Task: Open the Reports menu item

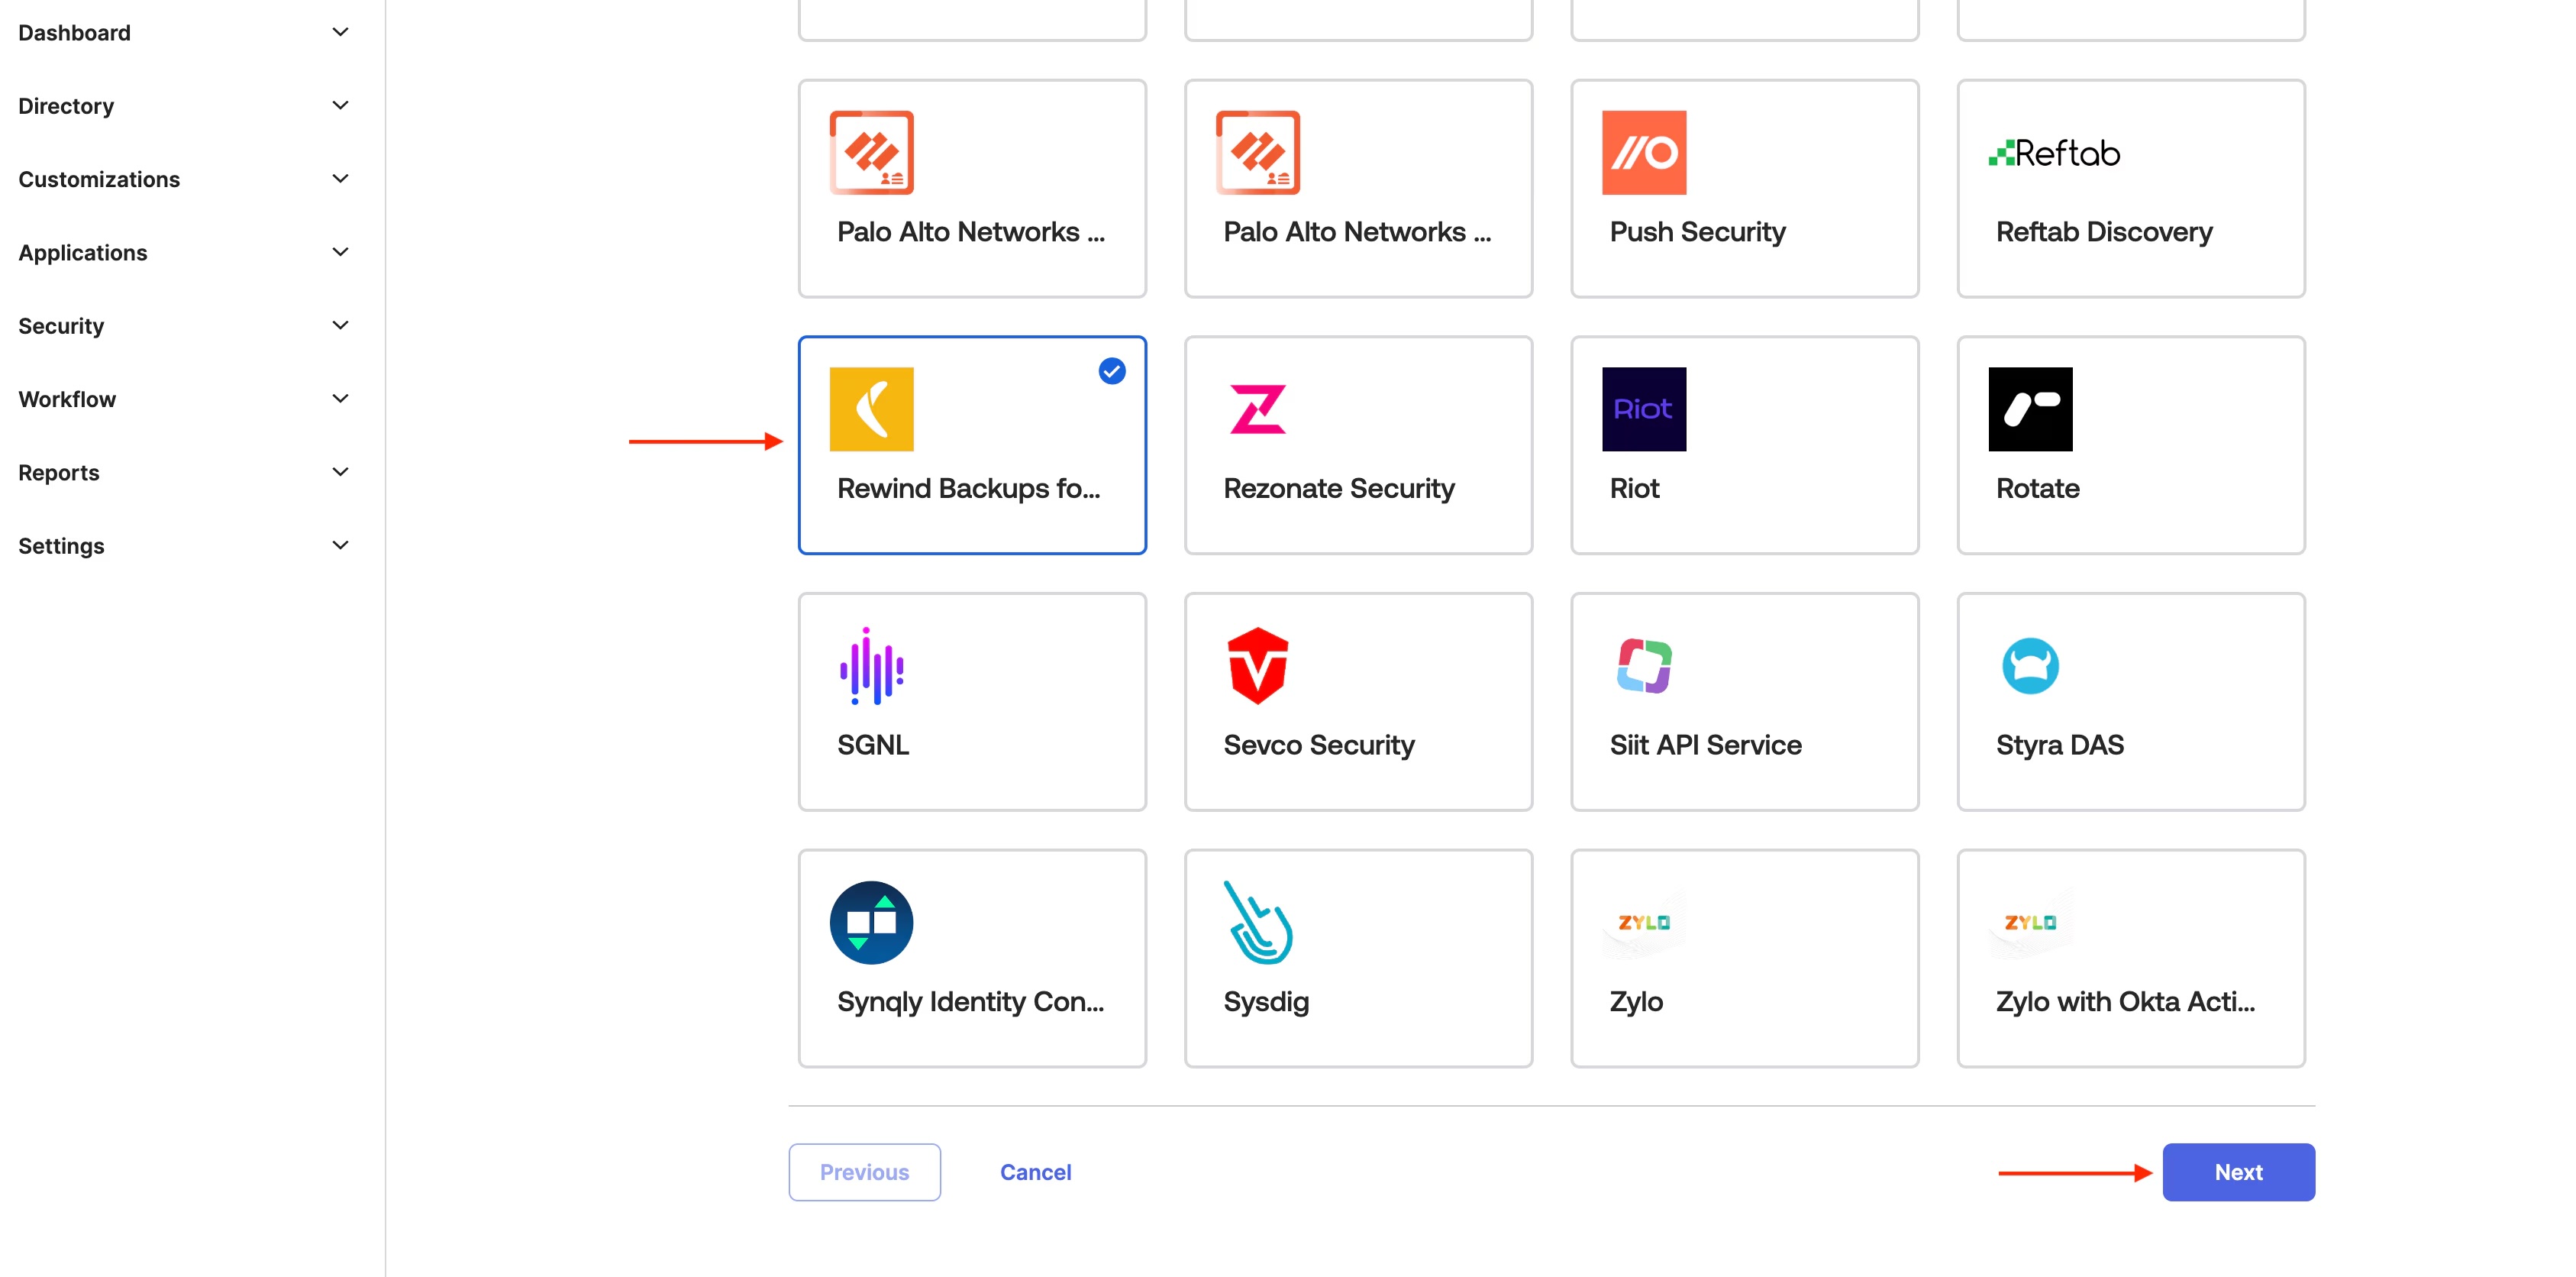Action: [x=59, y=473]
